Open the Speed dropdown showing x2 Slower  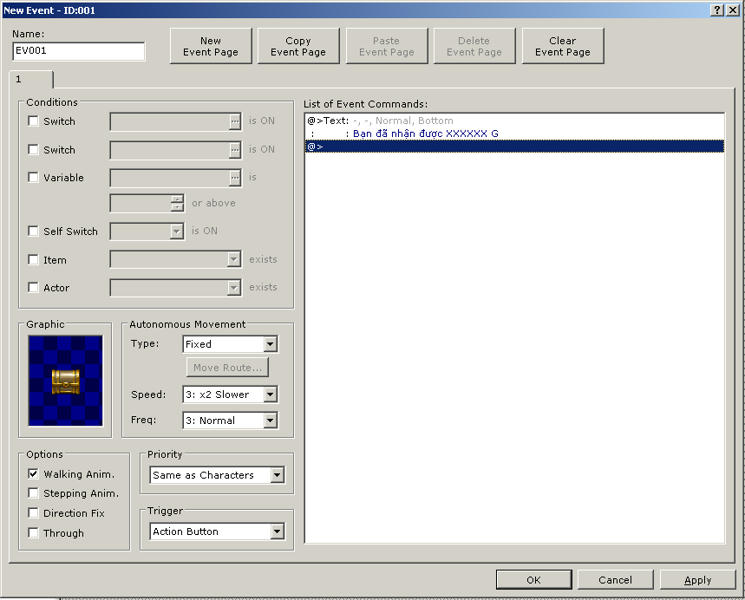[x=270, y=394]
